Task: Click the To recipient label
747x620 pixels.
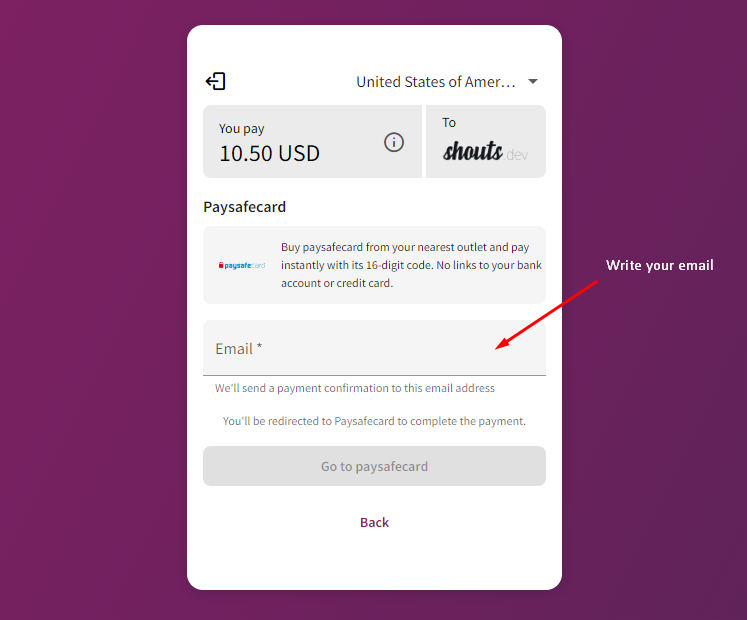Action: click(x=449, y=122)
